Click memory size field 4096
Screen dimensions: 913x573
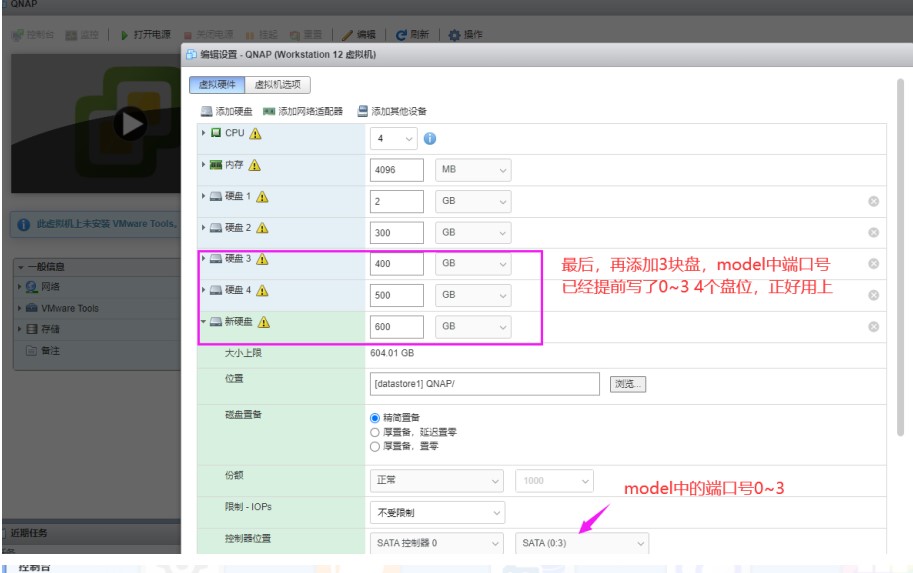pos(397,170)
